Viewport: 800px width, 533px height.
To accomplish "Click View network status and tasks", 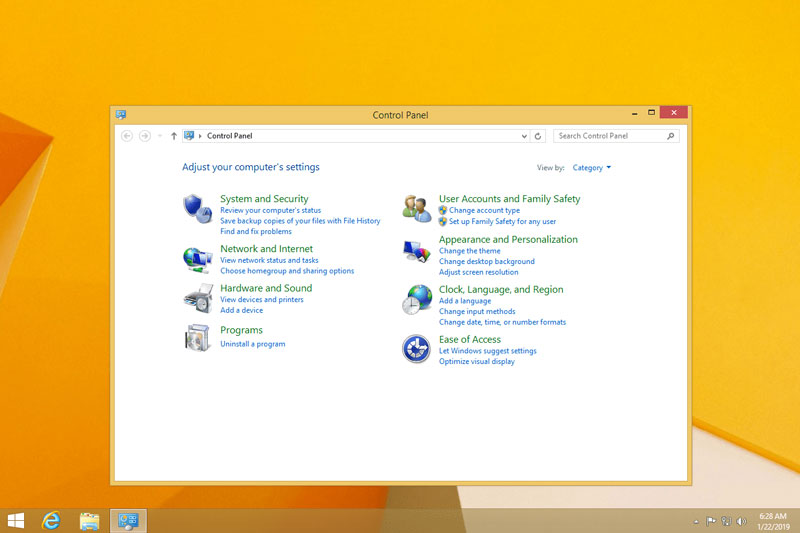I will click(269, 260).
